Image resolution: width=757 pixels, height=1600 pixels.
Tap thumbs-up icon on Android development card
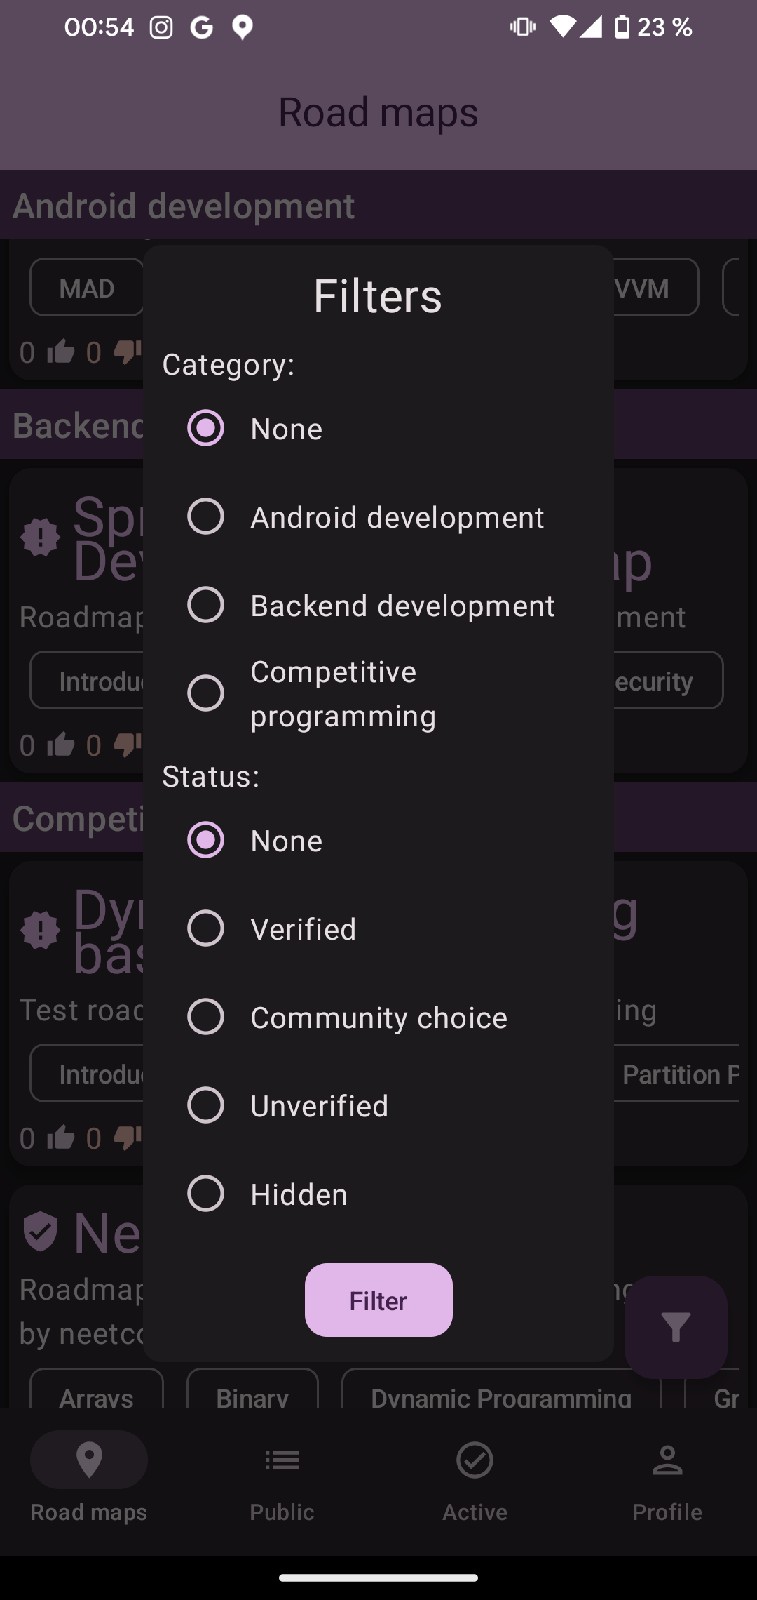tap(60, 352)
